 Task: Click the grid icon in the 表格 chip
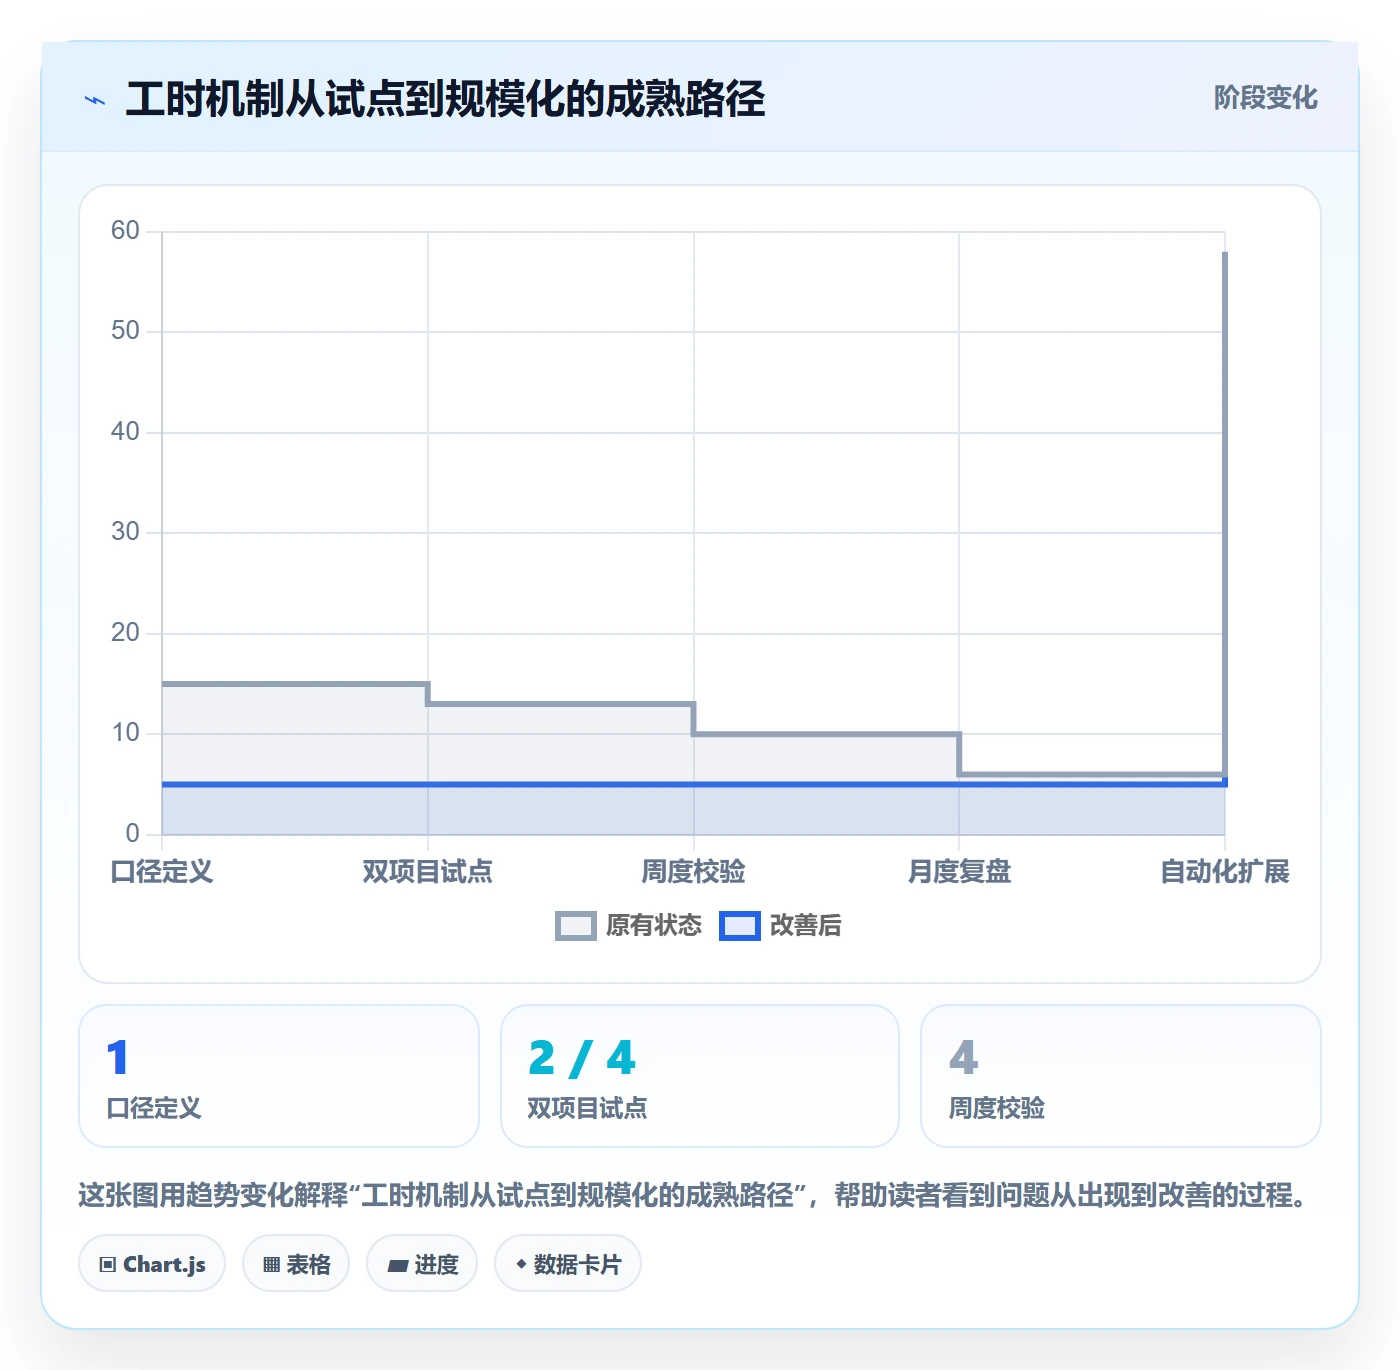point(271,1265)
